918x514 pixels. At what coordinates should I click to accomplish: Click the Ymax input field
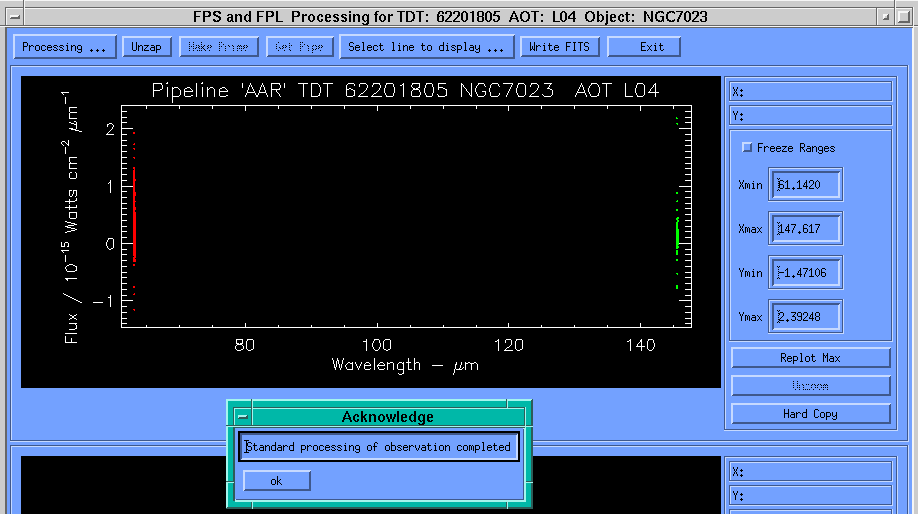coord(806,317)
